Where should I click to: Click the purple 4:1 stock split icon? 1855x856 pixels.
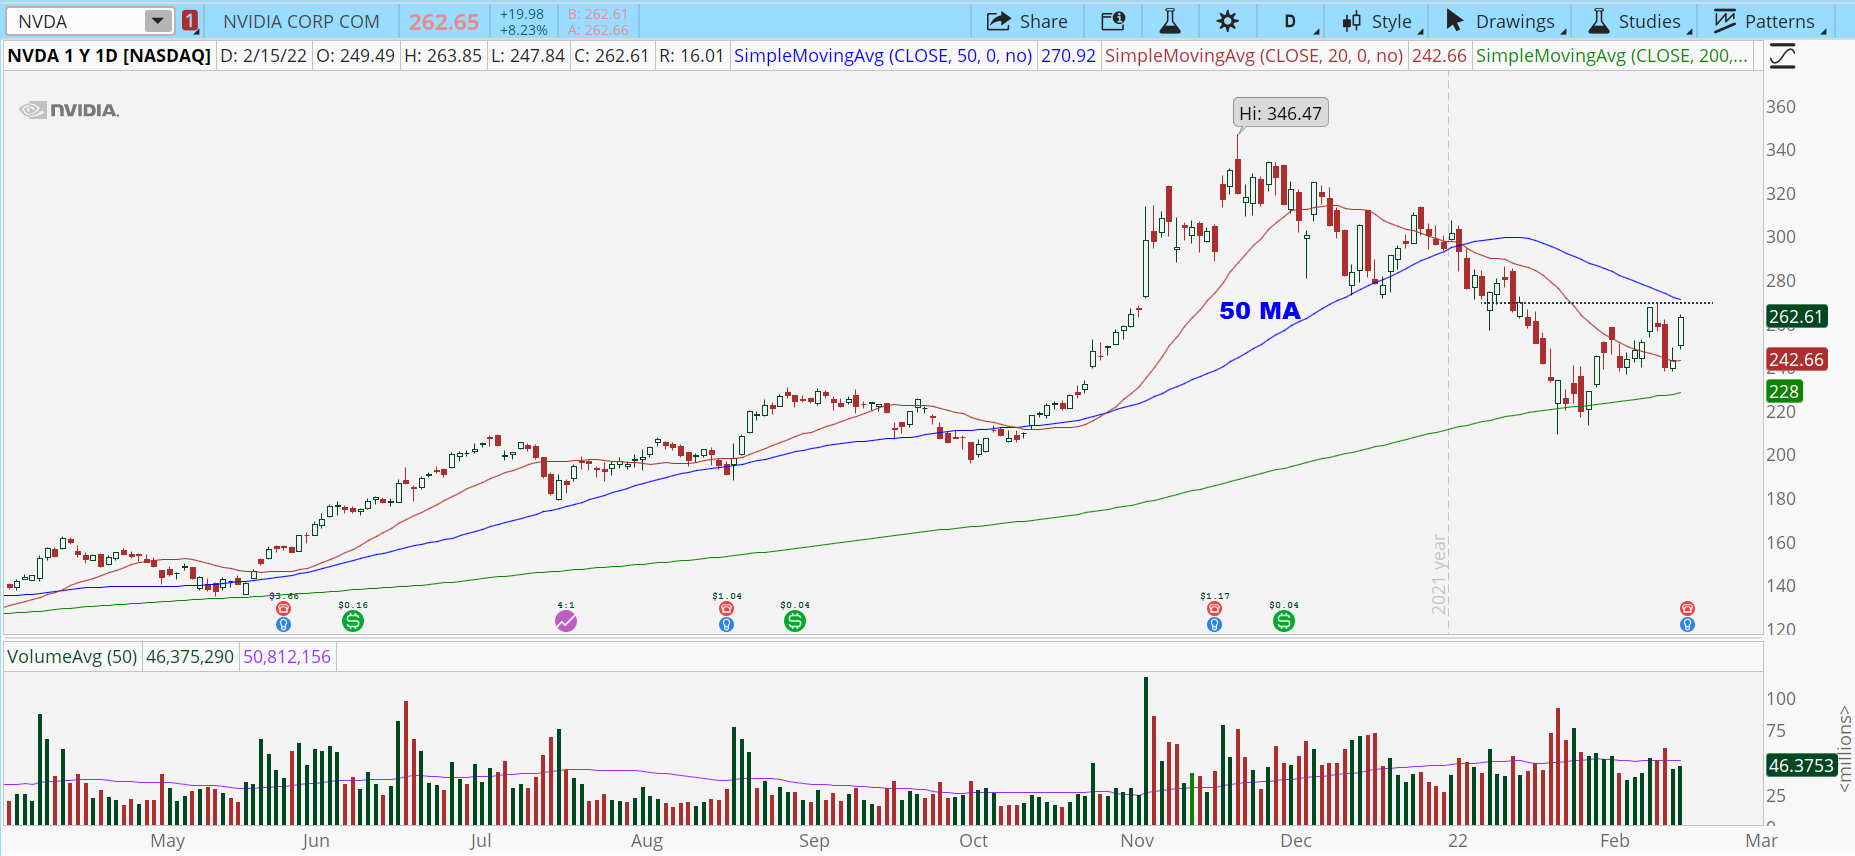566,621
